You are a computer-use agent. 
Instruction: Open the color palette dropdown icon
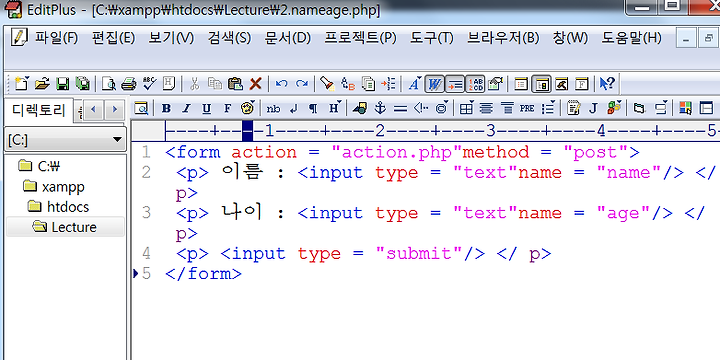tap(248, 108)
